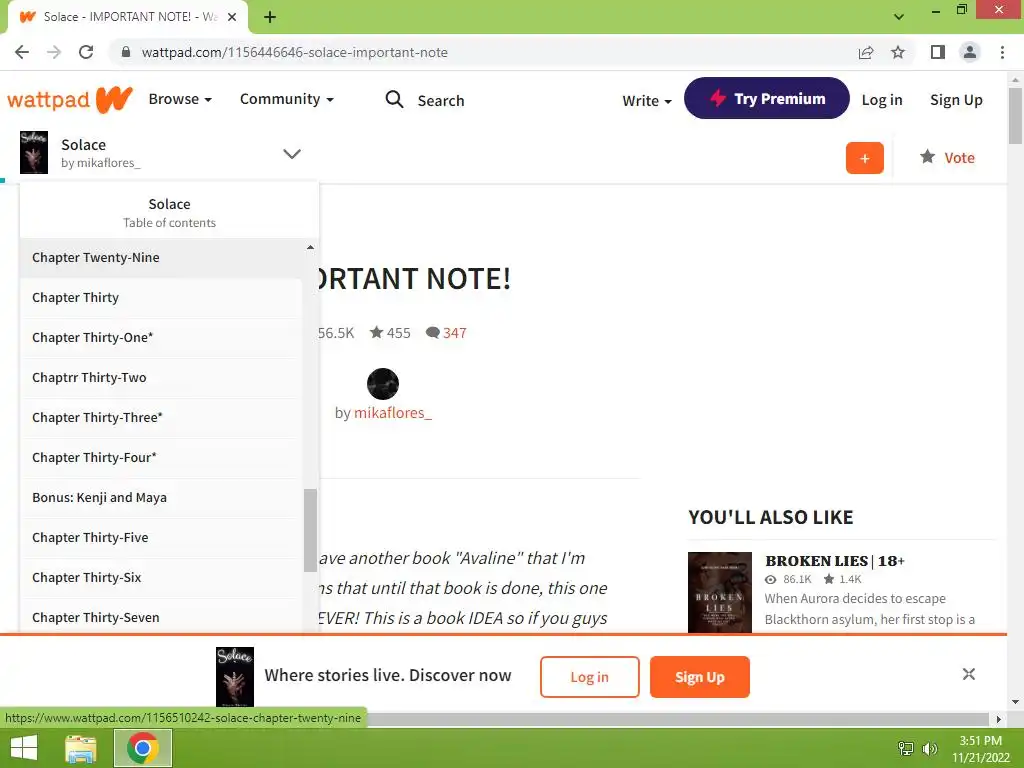Bookmark this tab with star icon

[898, 52]
